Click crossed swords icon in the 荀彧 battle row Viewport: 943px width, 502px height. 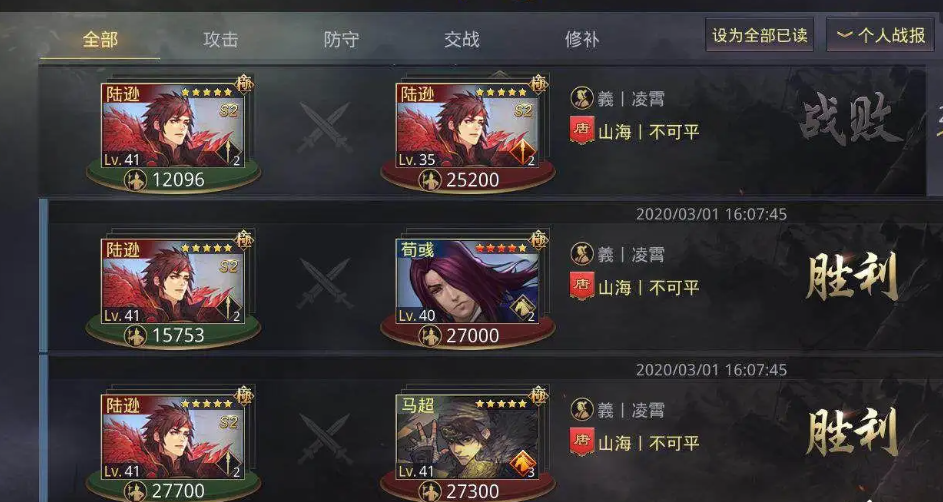(325, 283)
